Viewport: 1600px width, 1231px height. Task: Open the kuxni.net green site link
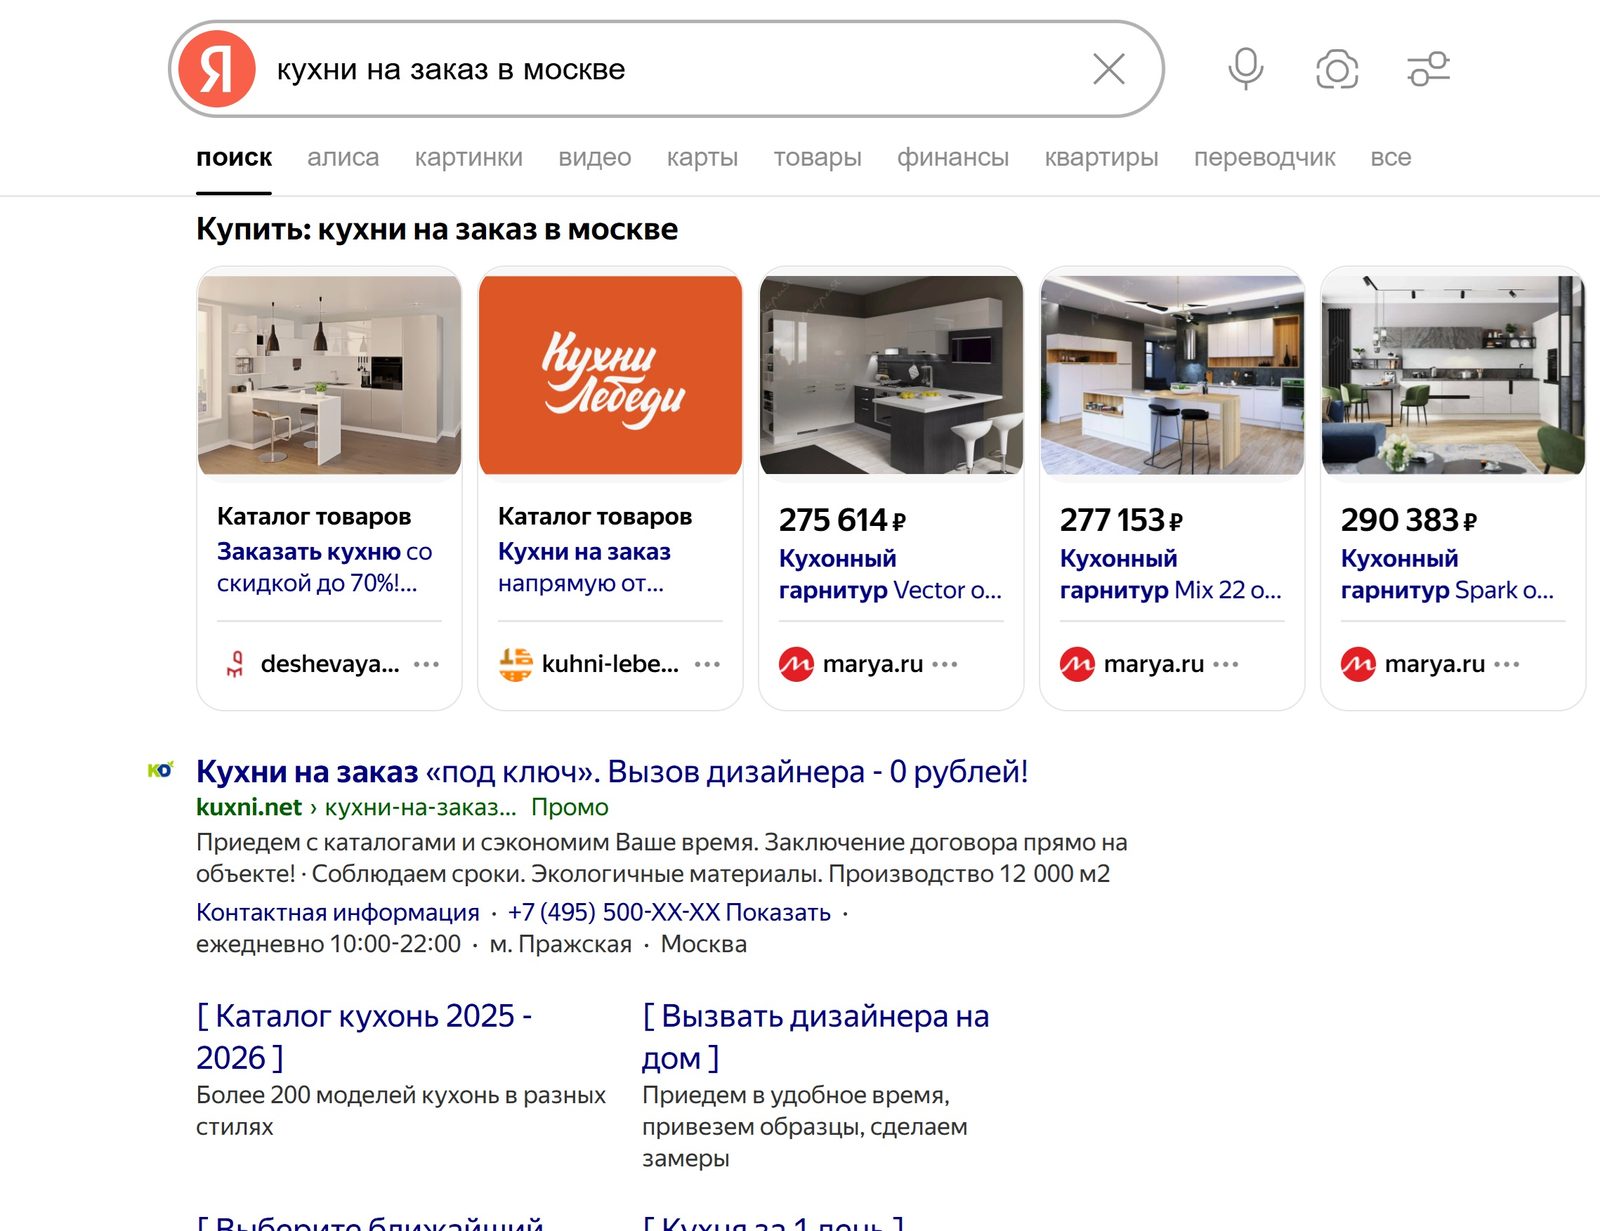coord(249,807)
